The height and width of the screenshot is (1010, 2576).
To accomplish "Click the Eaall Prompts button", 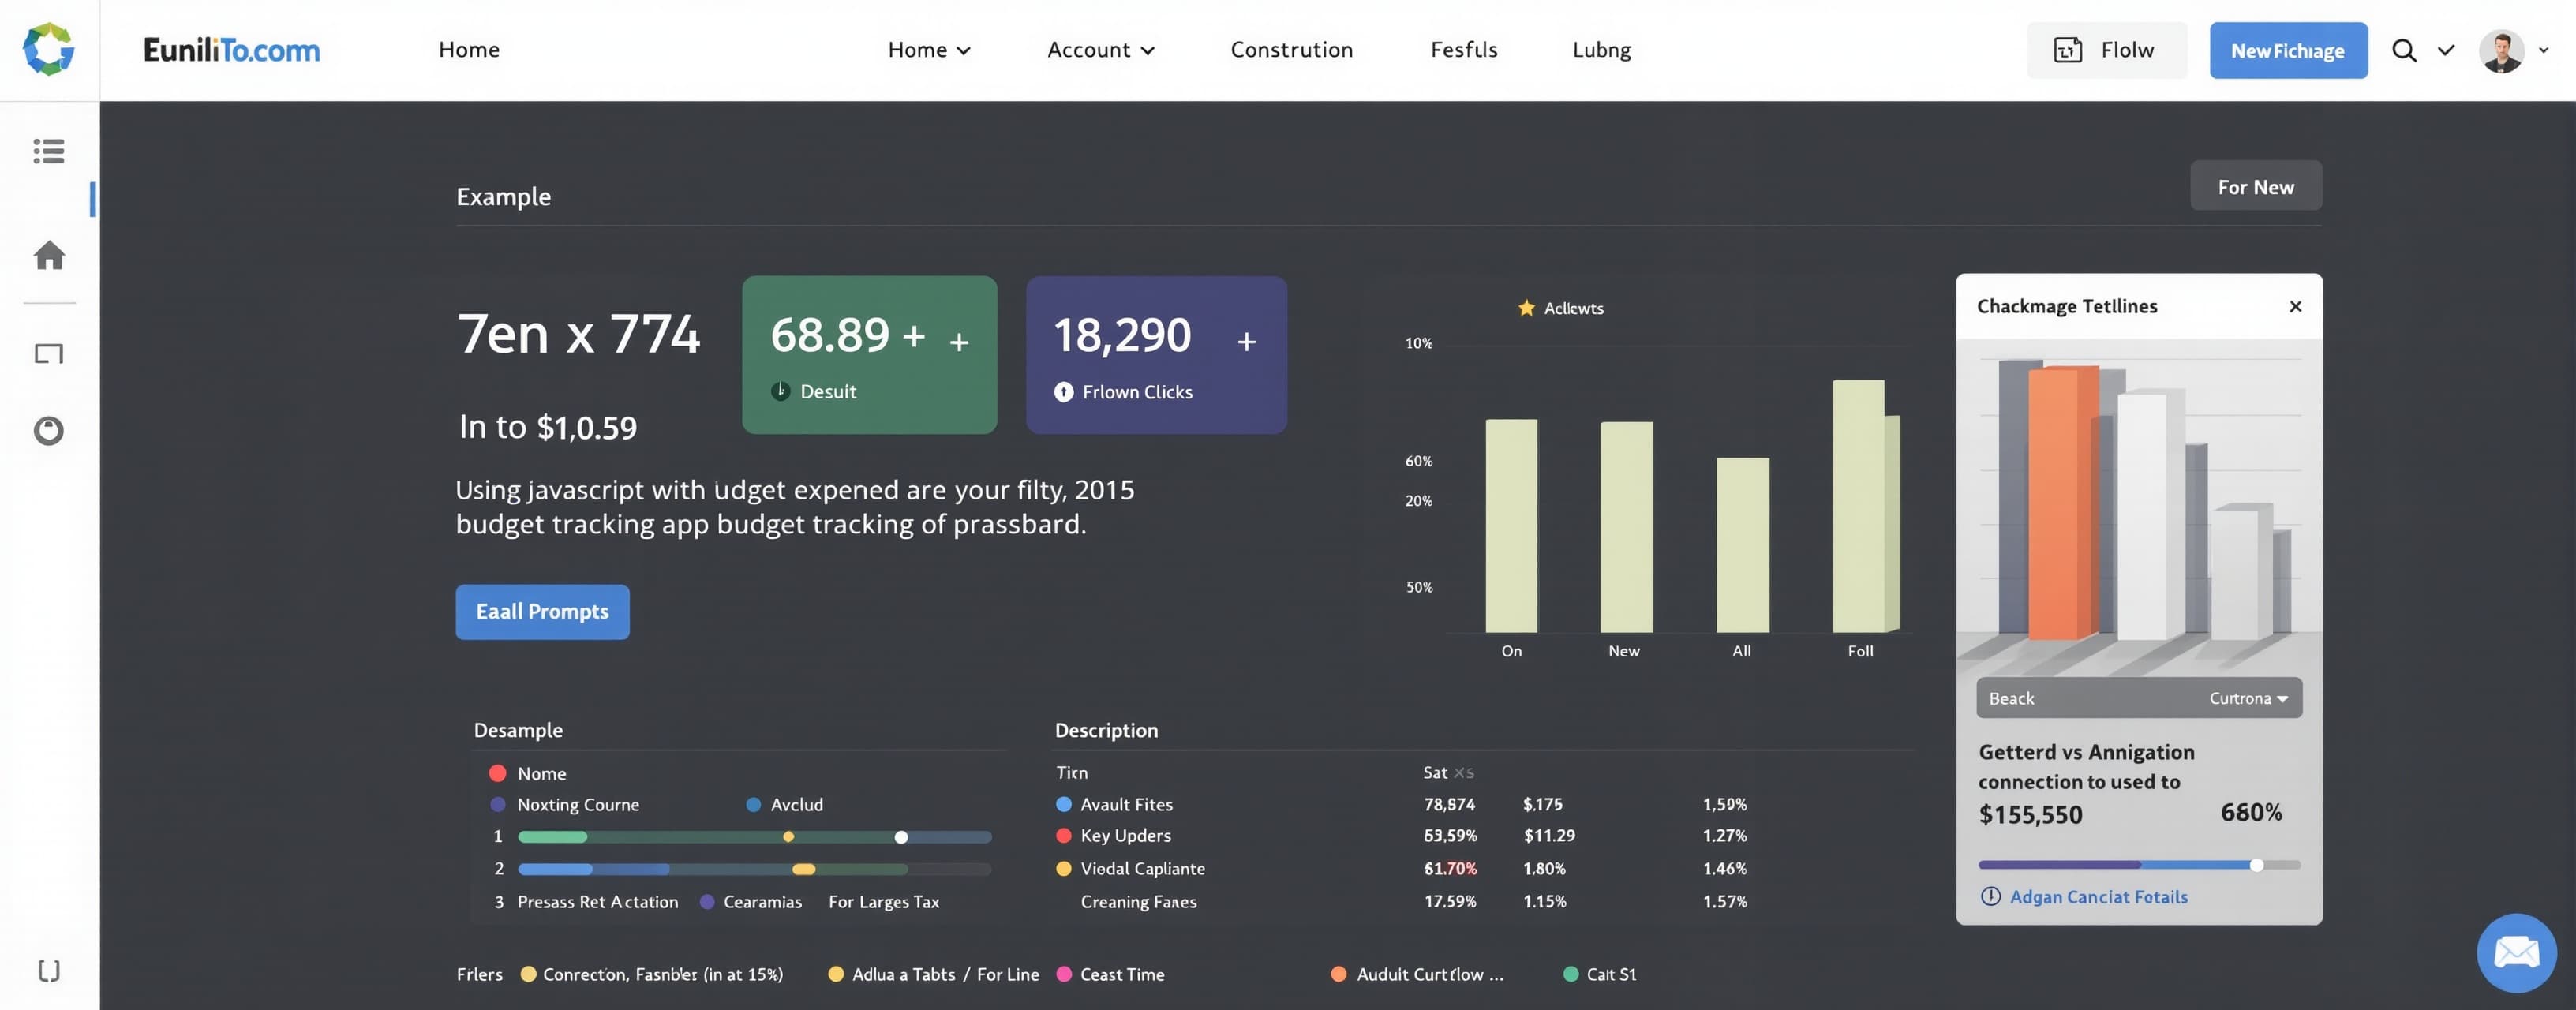I will click(x=542, y=611).
